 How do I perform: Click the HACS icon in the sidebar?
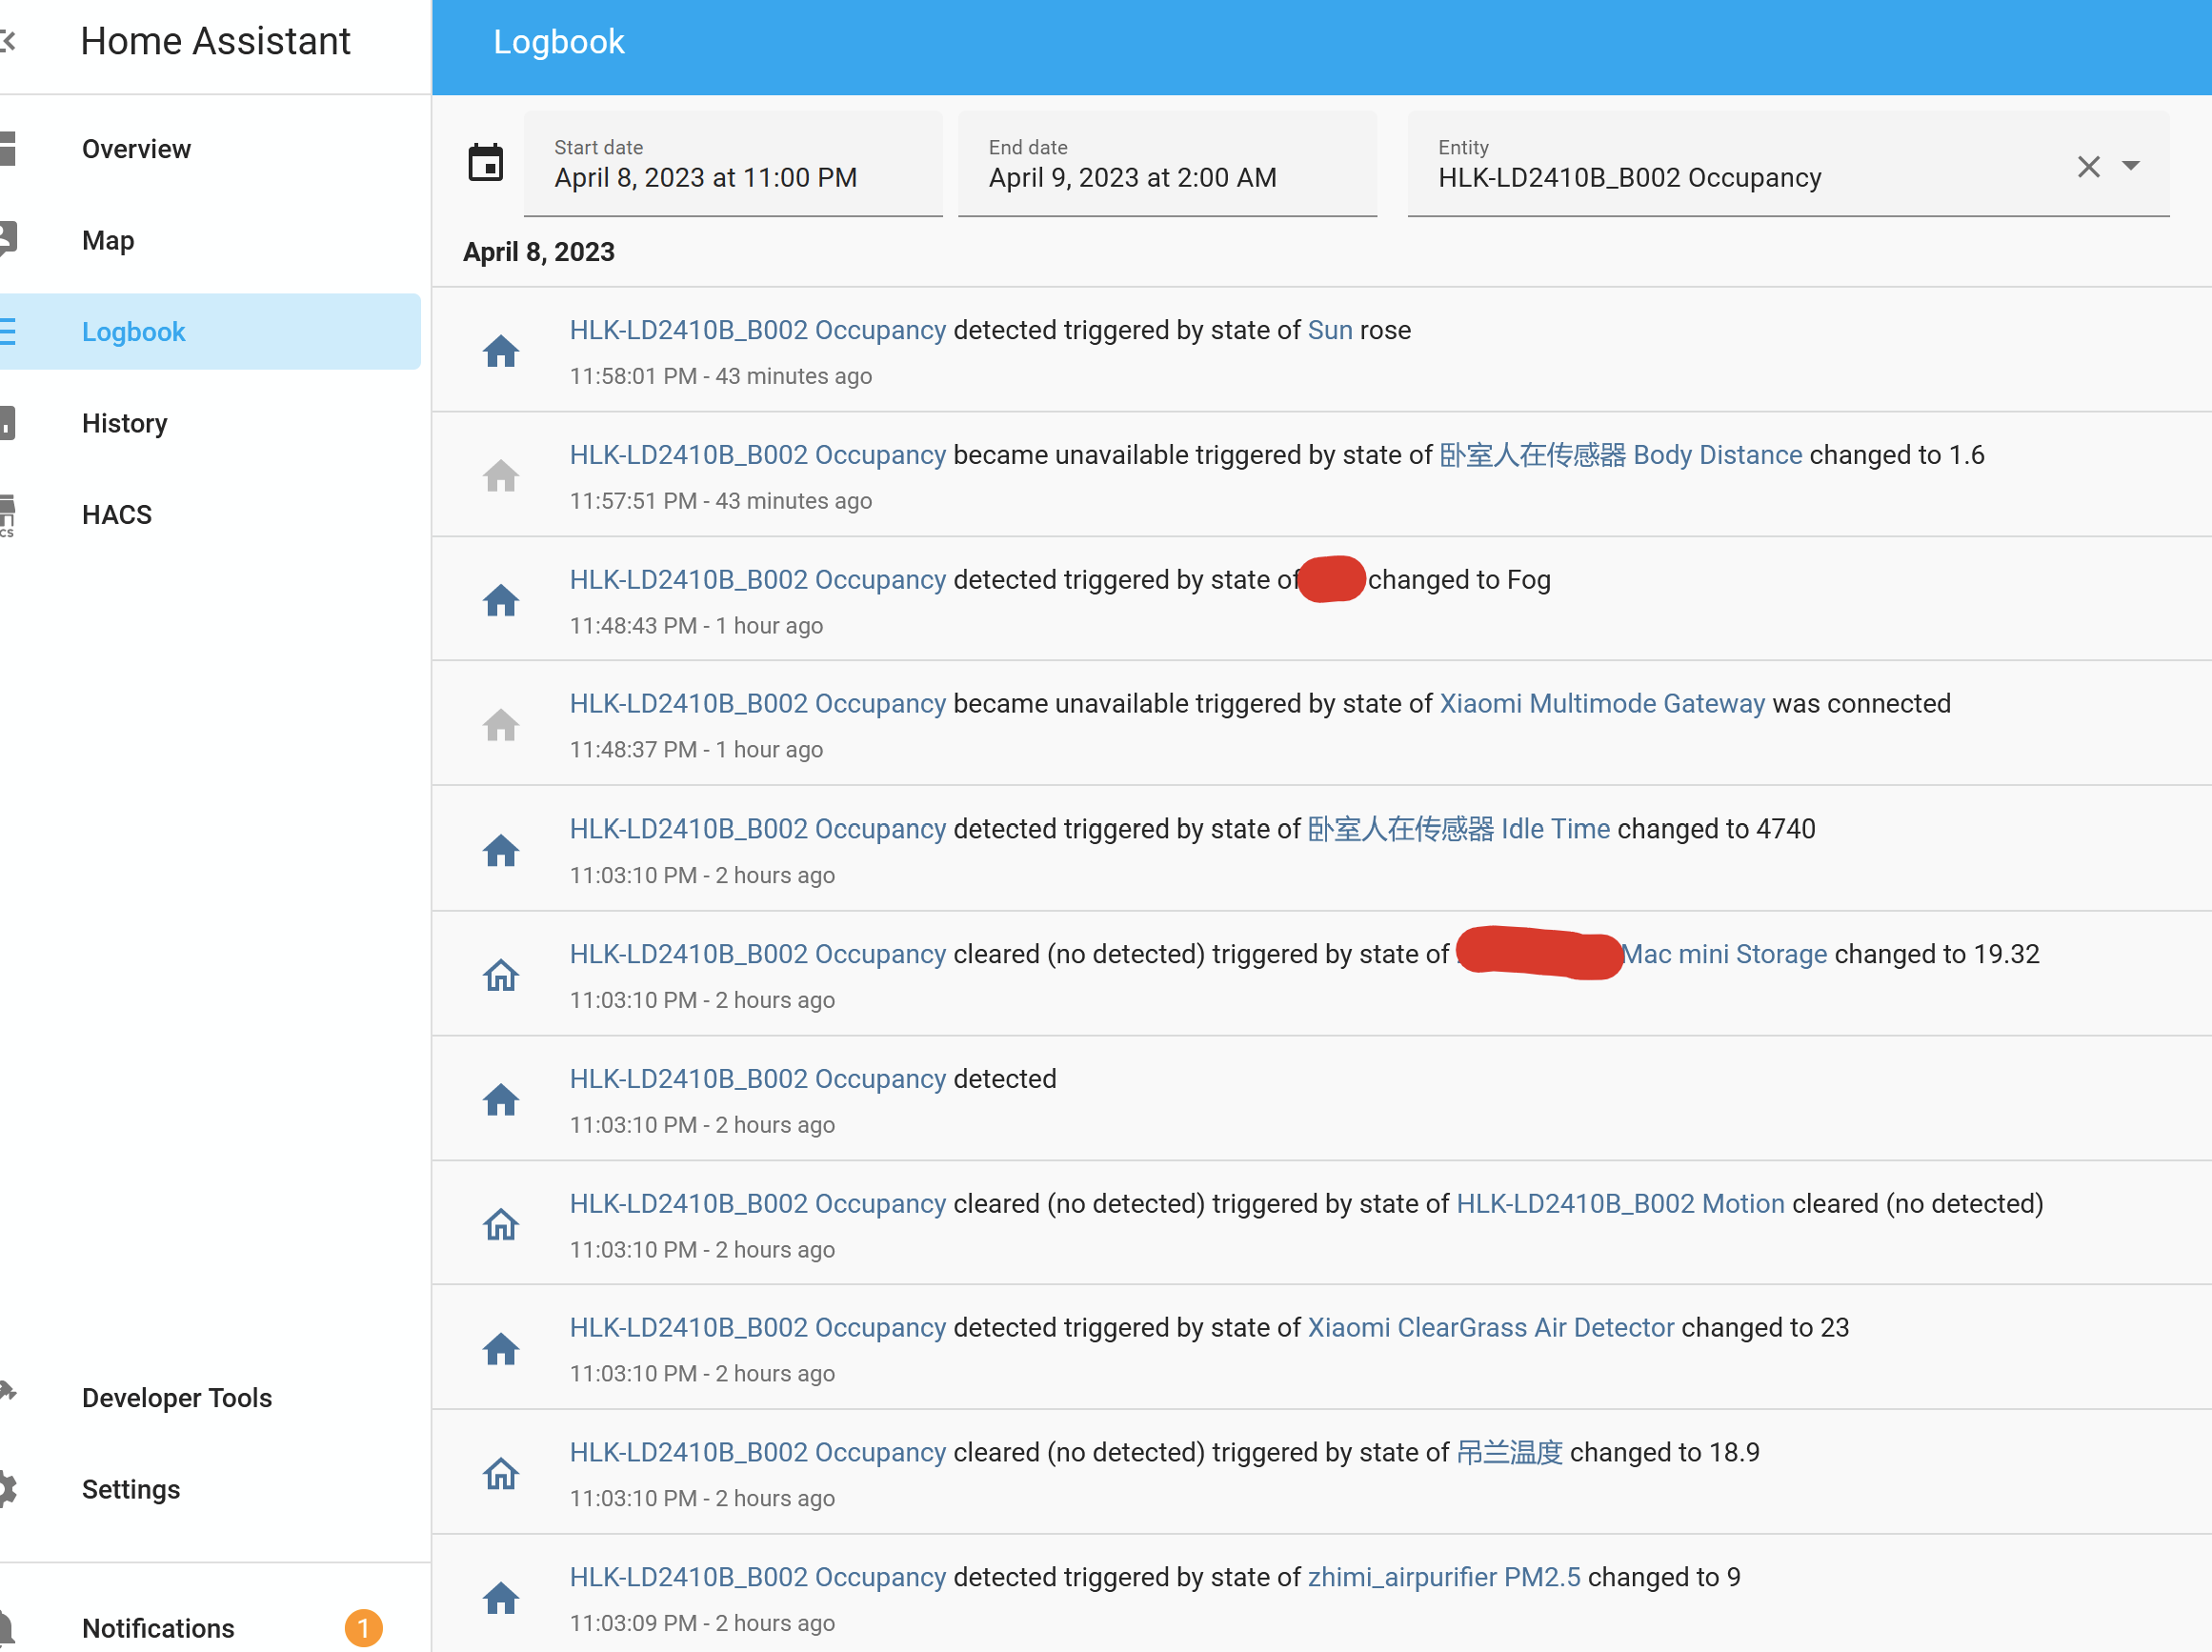(x=8, y=513)
